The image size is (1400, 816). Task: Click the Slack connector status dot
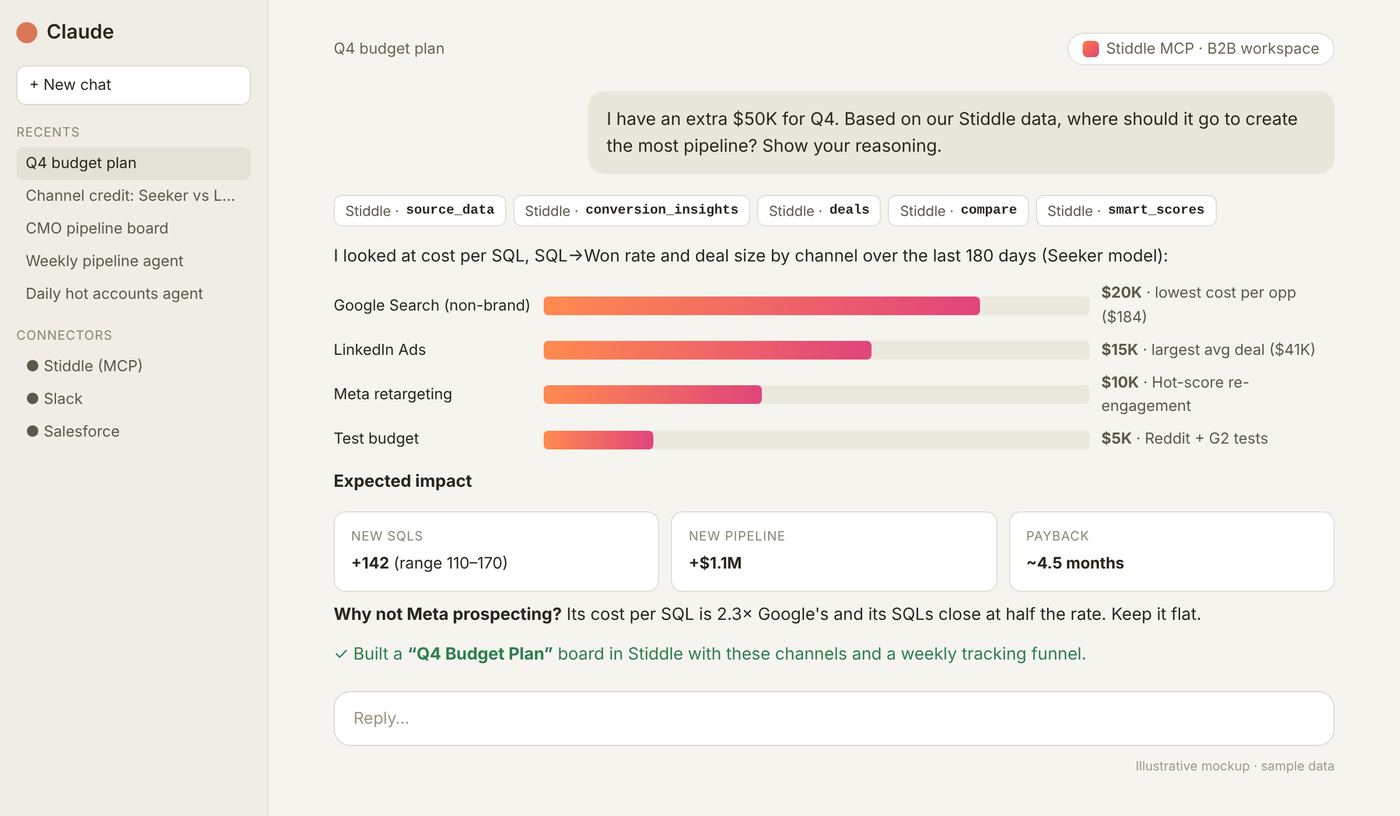click(32, 398)
